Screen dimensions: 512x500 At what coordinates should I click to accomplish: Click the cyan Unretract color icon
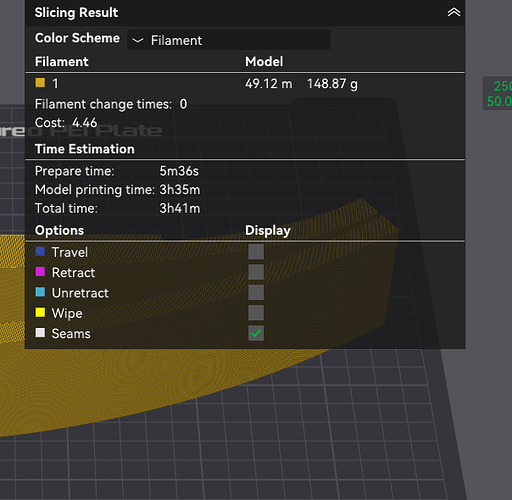(x=40, y=292)
